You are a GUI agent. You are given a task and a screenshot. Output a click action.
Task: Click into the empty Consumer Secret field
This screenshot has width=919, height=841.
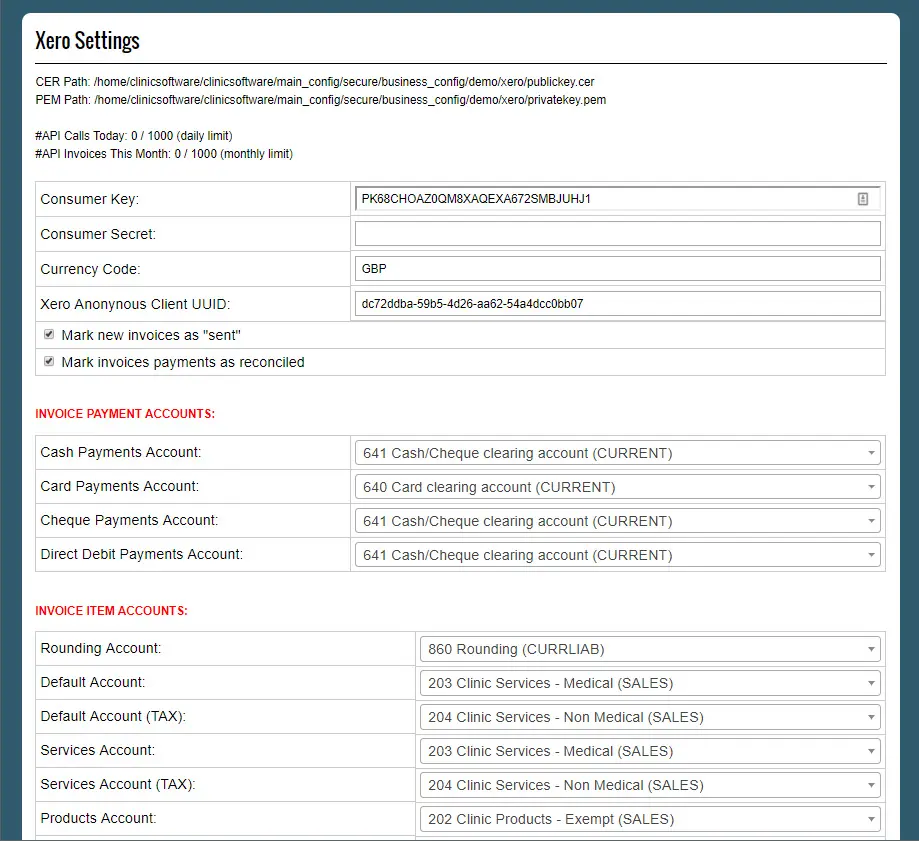618,234
